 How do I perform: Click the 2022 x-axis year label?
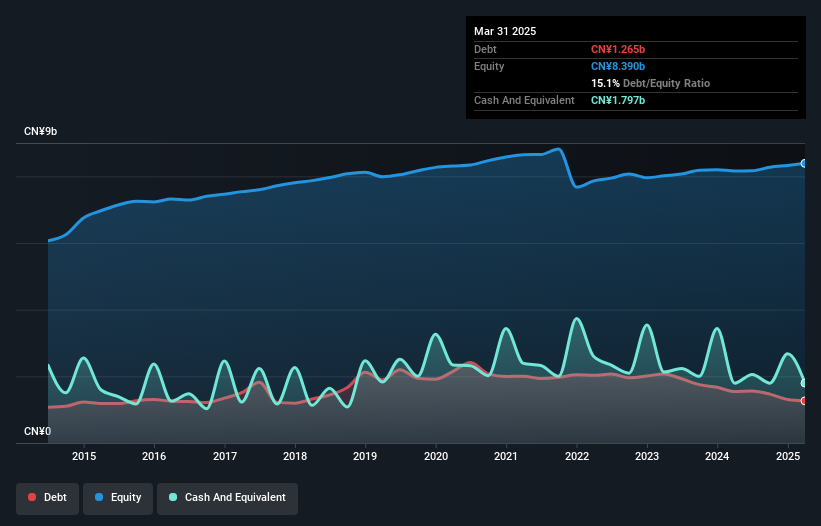576,456
